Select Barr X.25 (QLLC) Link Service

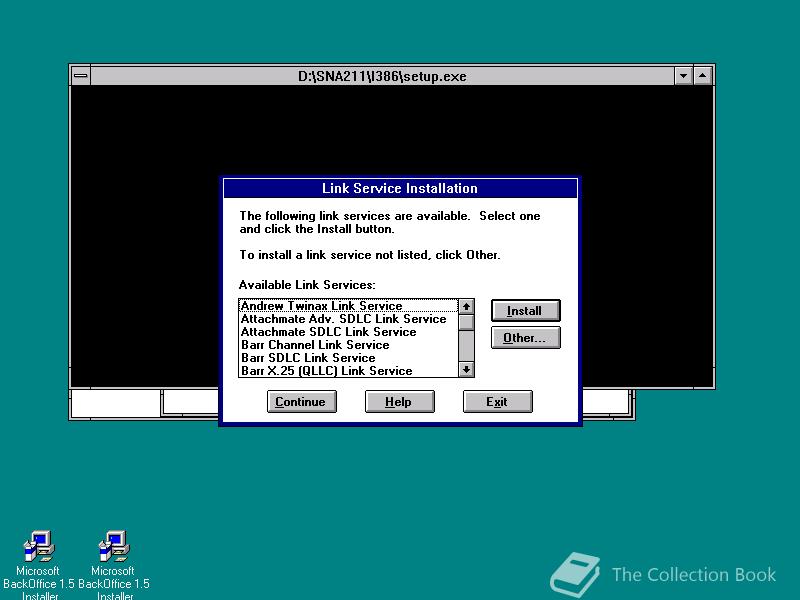click(x=348, y=371)
